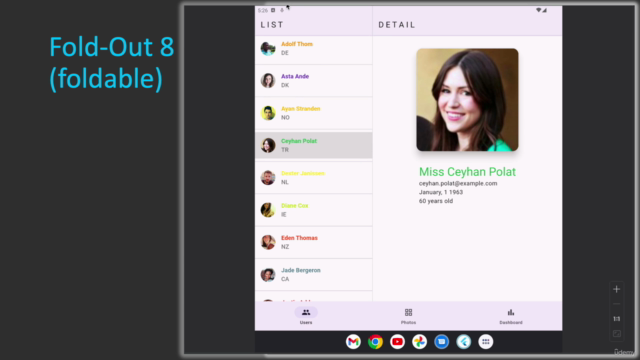
Task: Select Asta Ande in the list
Action: [x=313, y=81]
